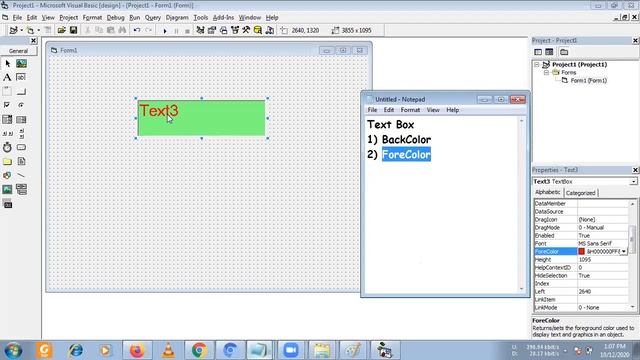This screenshot has width=640, height=360.
Task: Open Google Chrome from the taskbar
Action: click(x=199, y=350)
